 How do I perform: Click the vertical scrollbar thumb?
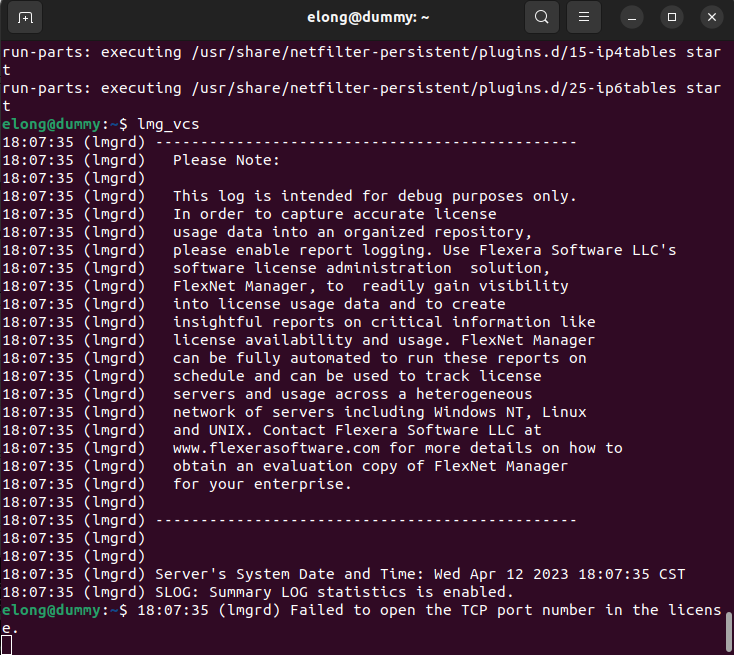pyautogui.click(x=726, y=630)
